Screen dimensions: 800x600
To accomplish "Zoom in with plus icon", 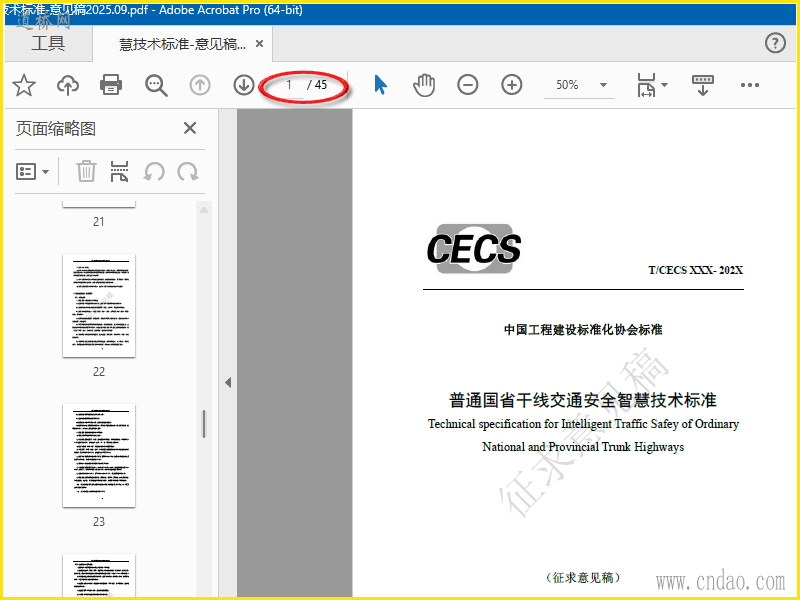I will tap(512, 85).
